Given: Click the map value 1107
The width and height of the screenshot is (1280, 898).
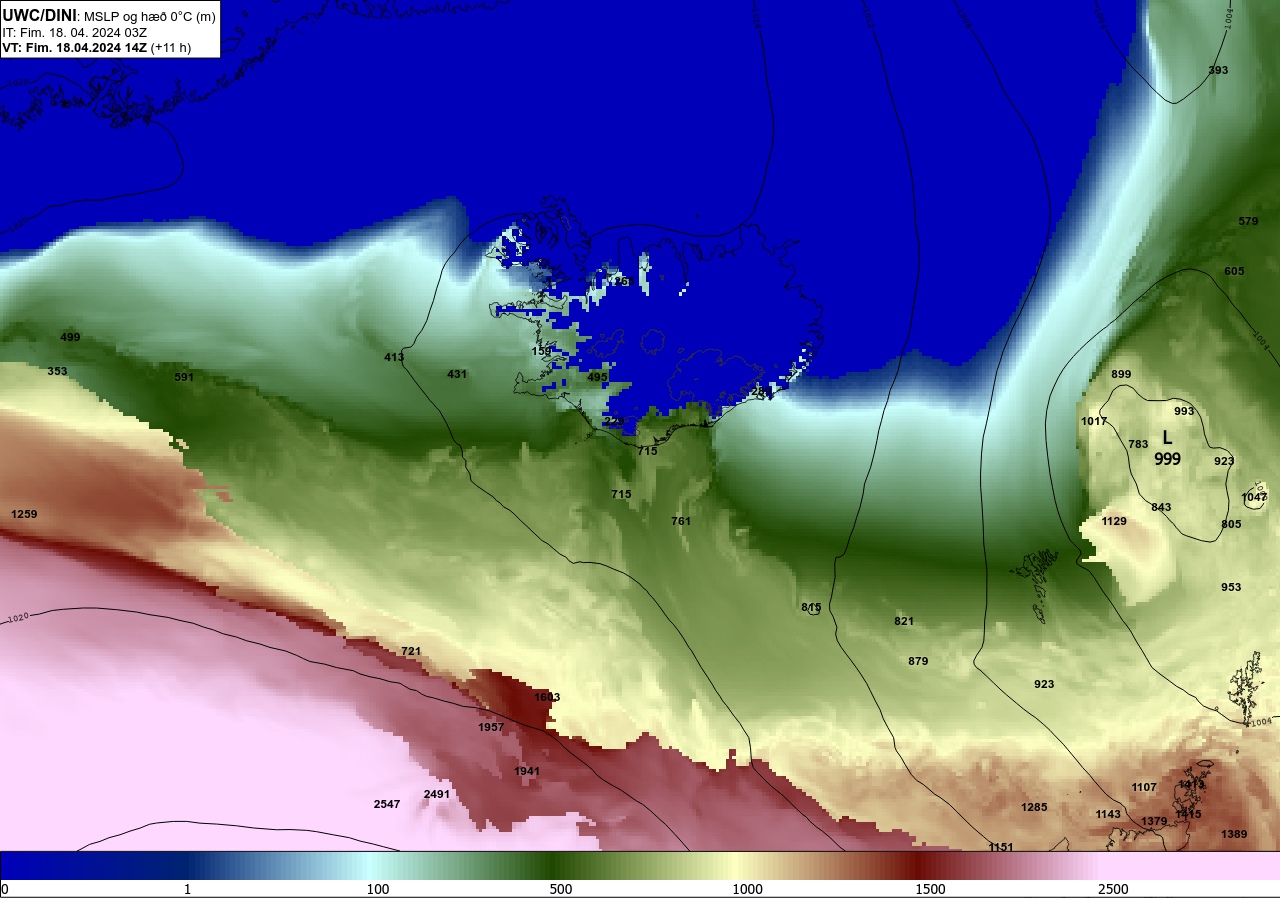Looking at the screenshot, I should click(1144, 787).
